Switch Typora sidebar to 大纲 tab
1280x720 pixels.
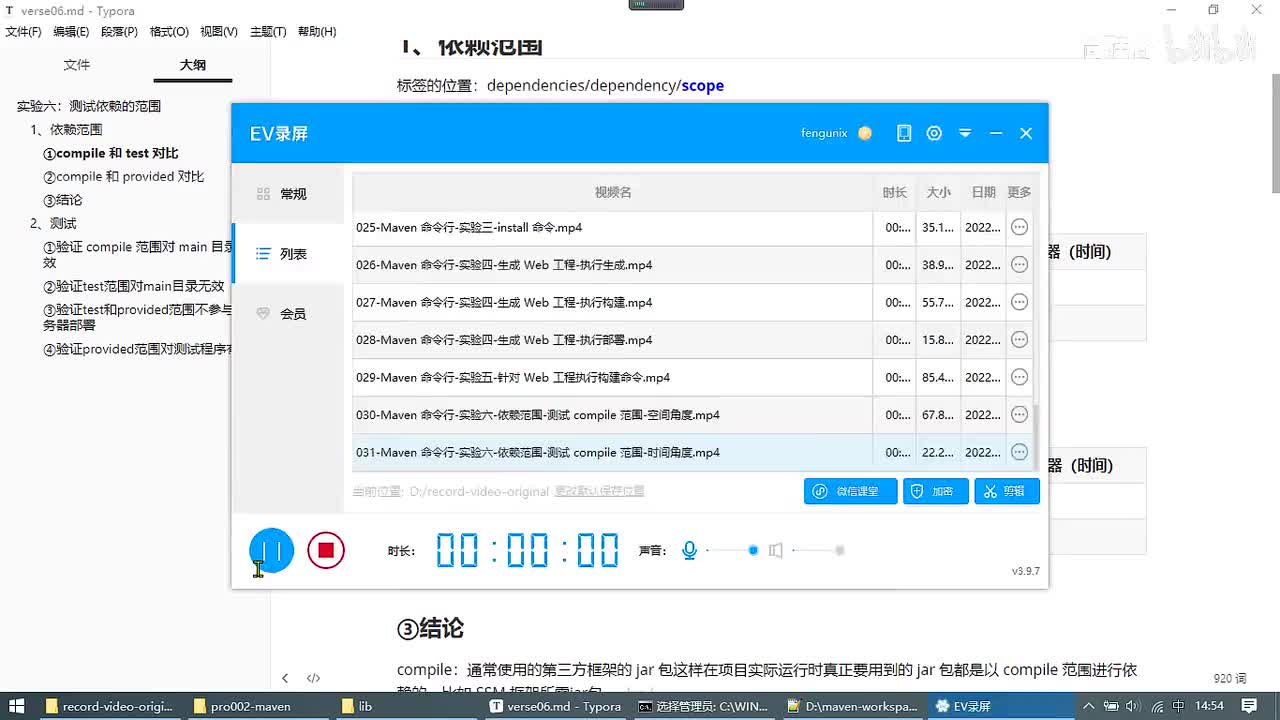pyautogui.click(x=193, y=65)
